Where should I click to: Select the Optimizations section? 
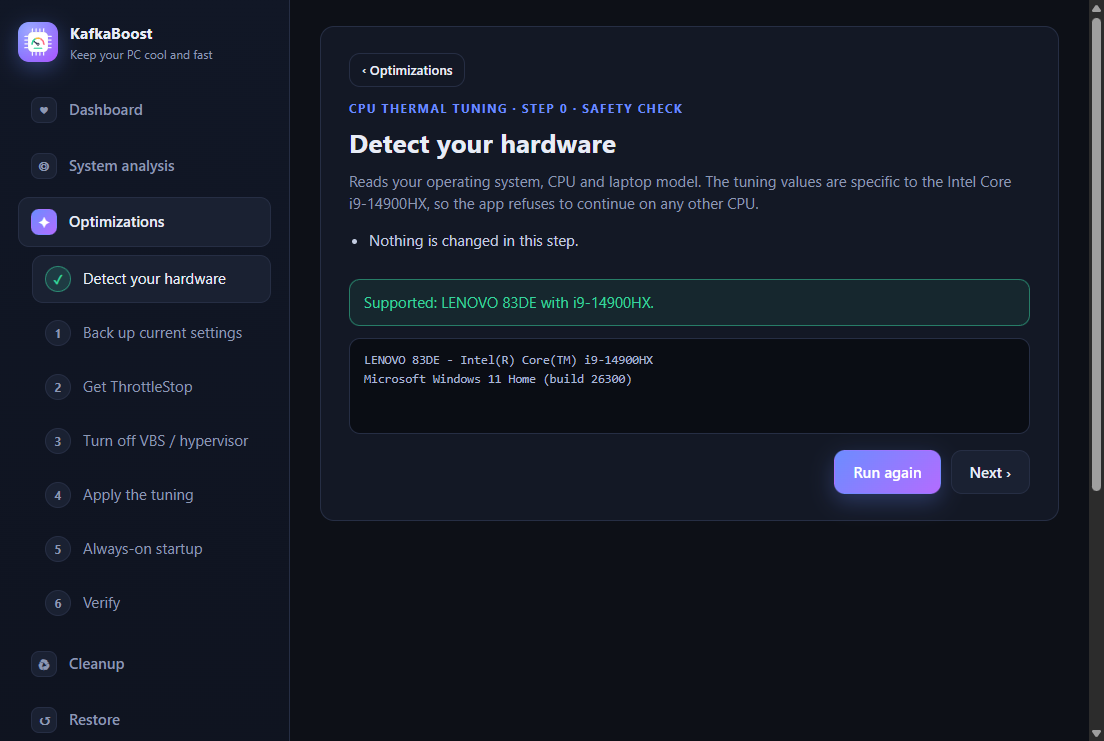[x=144, y=222]
